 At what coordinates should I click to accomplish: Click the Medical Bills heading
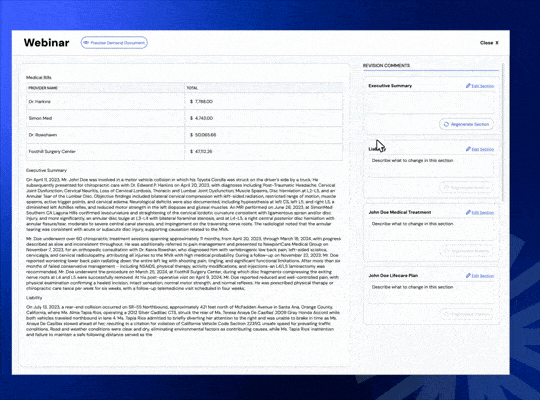pos(39,78)
